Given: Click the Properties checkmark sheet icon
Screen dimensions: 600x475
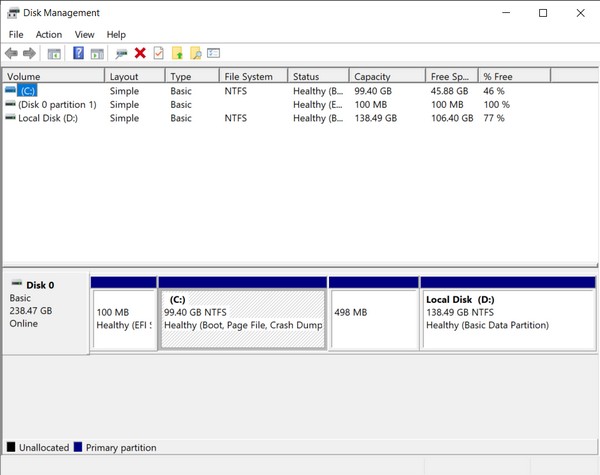Looking at the screenshot, I should click(x=158, y=53).
